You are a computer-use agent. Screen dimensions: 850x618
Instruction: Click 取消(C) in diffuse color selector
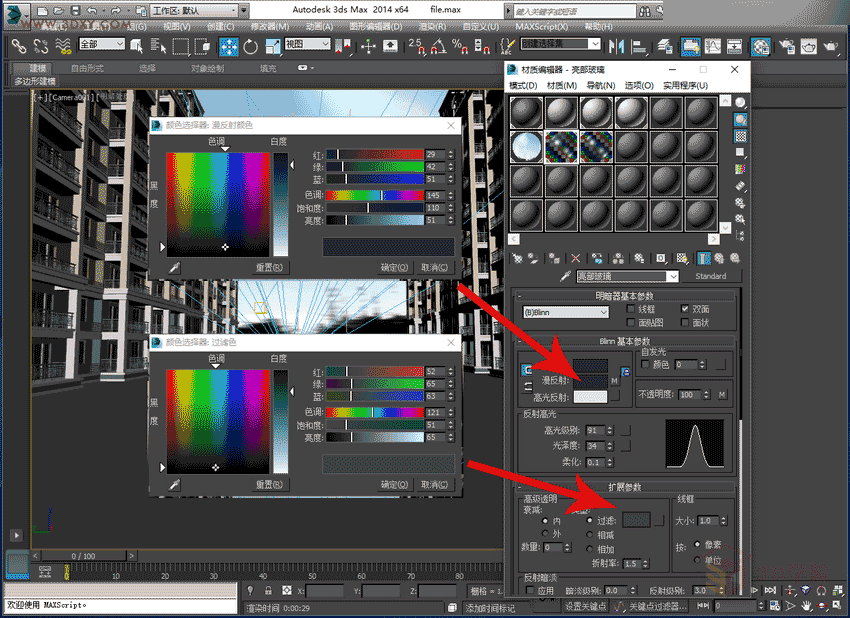pyautogui.click(x=434, y=267)
